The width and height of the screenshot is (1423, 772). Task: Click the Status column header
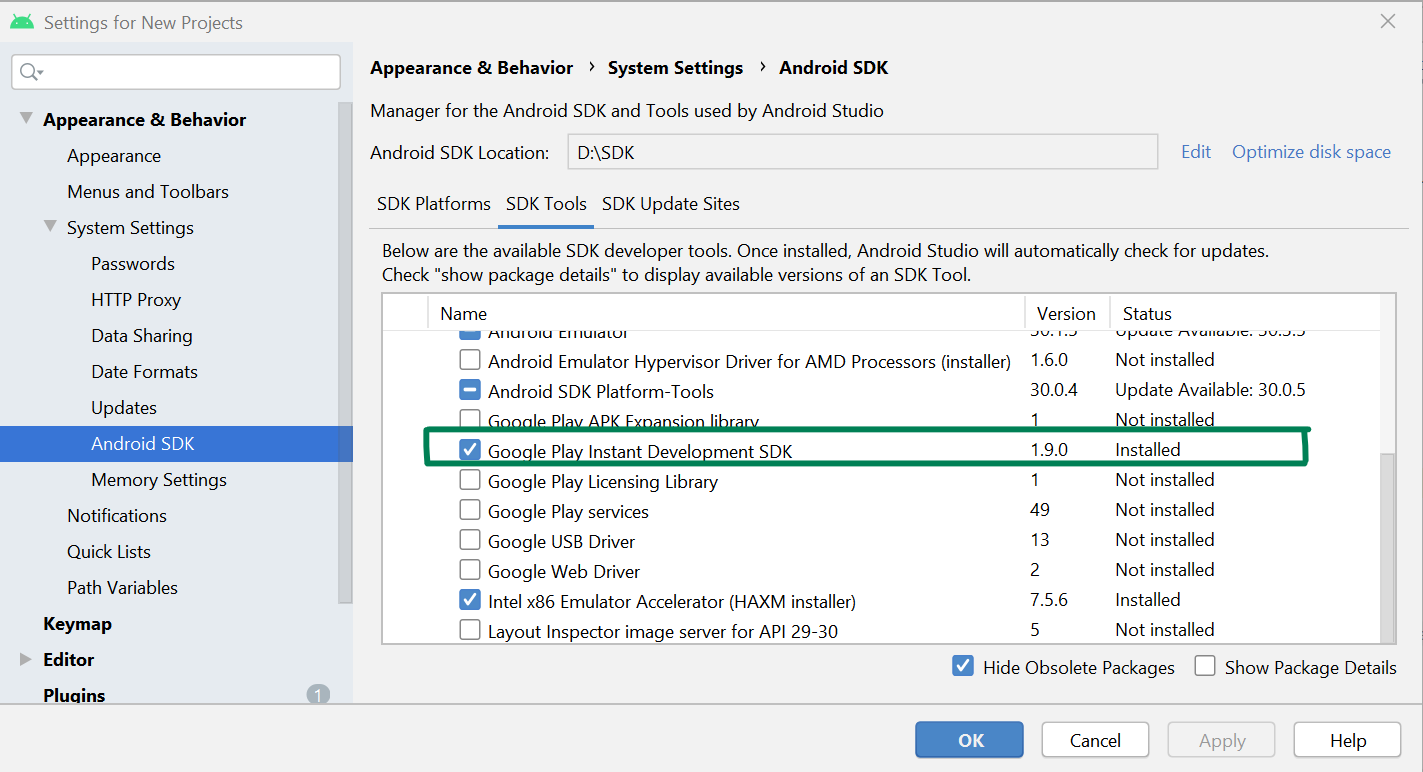1245,313
